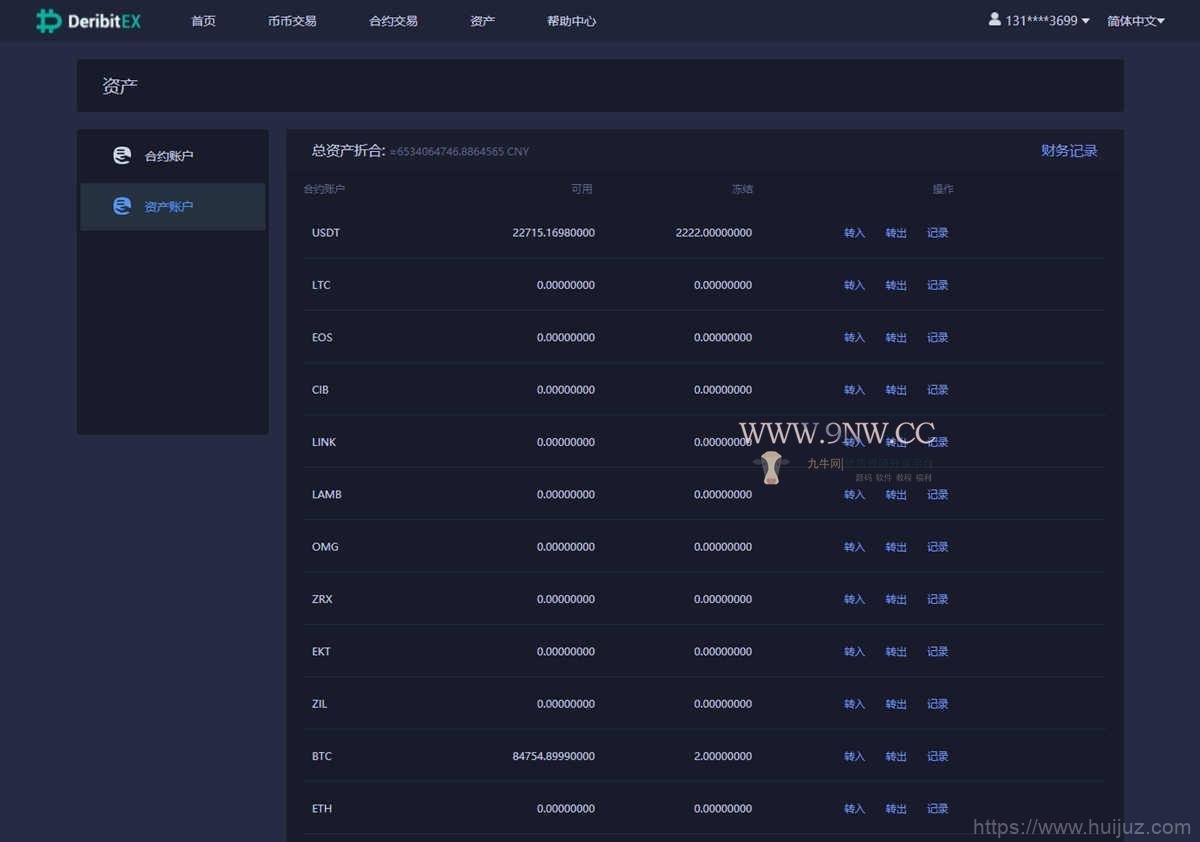Click 转入 in the LAMB row
Screen dimensions: 1200x842
click(x=854, y=495)
